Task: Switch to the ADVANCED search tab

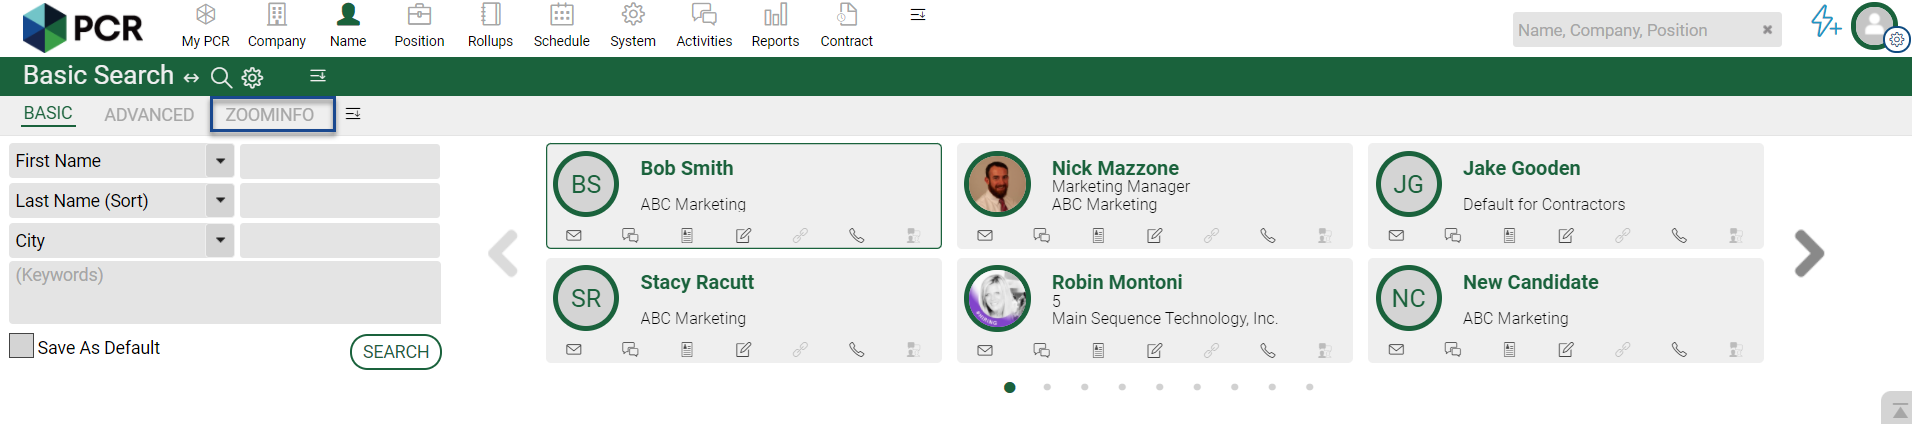Action: click(149, 115)
